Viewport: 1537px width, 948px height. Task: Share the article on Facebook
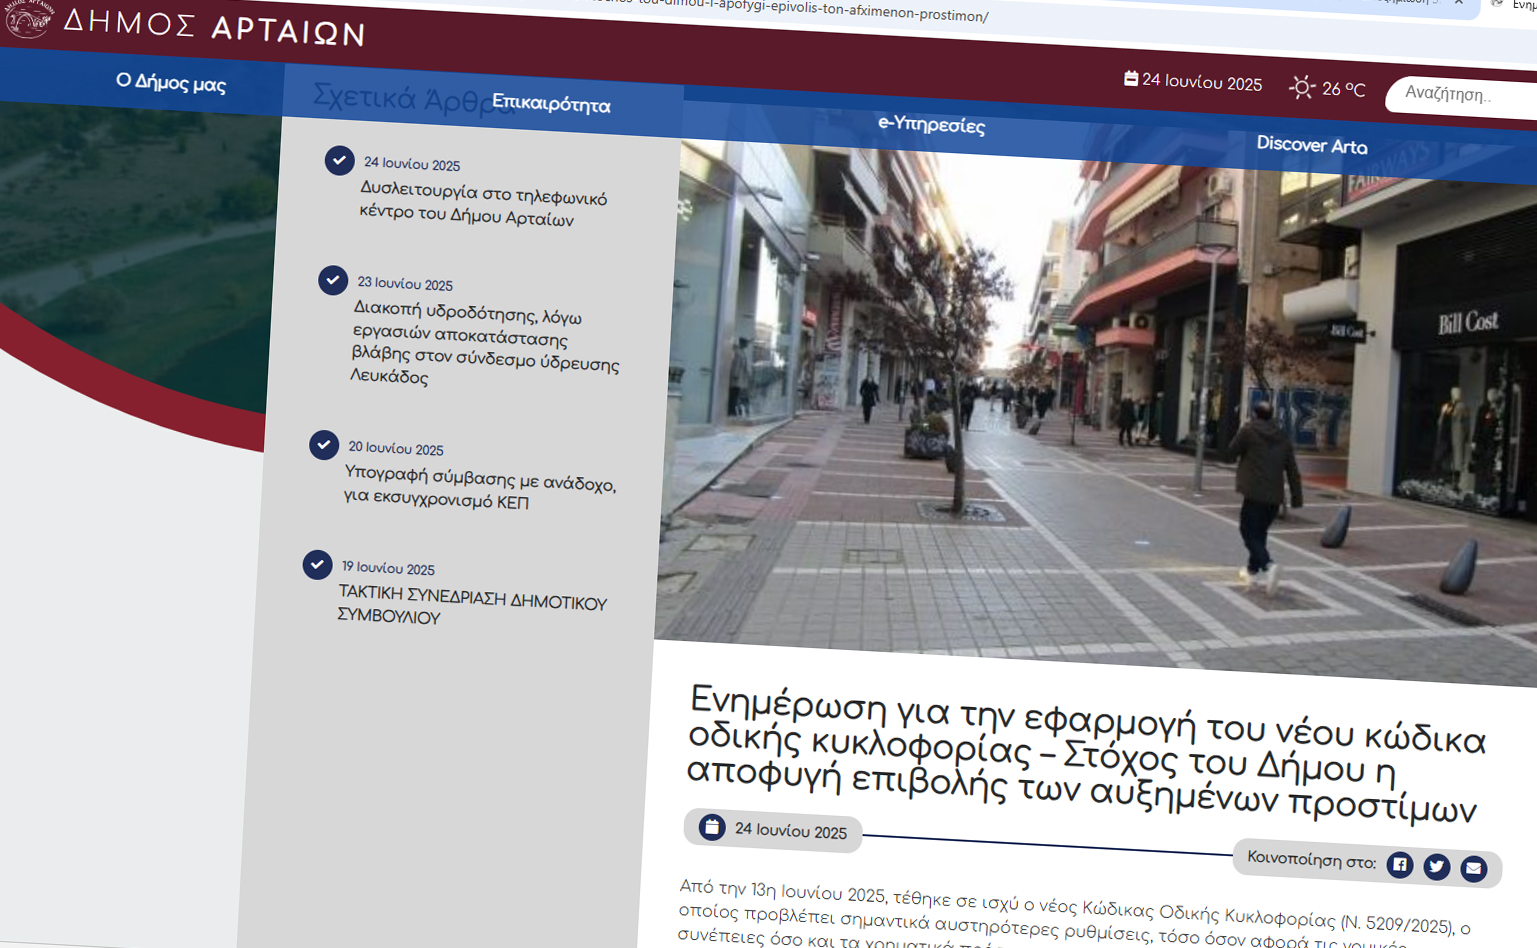point(1400,864)
